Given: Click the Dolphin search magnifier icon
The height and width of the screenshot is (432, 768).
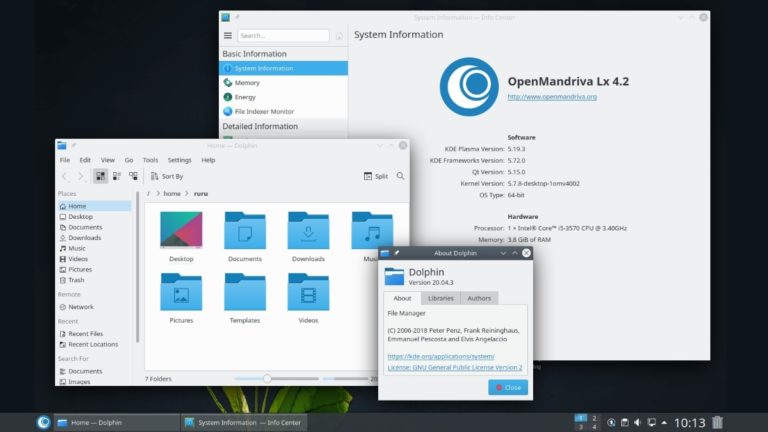Looking at the screenshot, I should point(400,176).
